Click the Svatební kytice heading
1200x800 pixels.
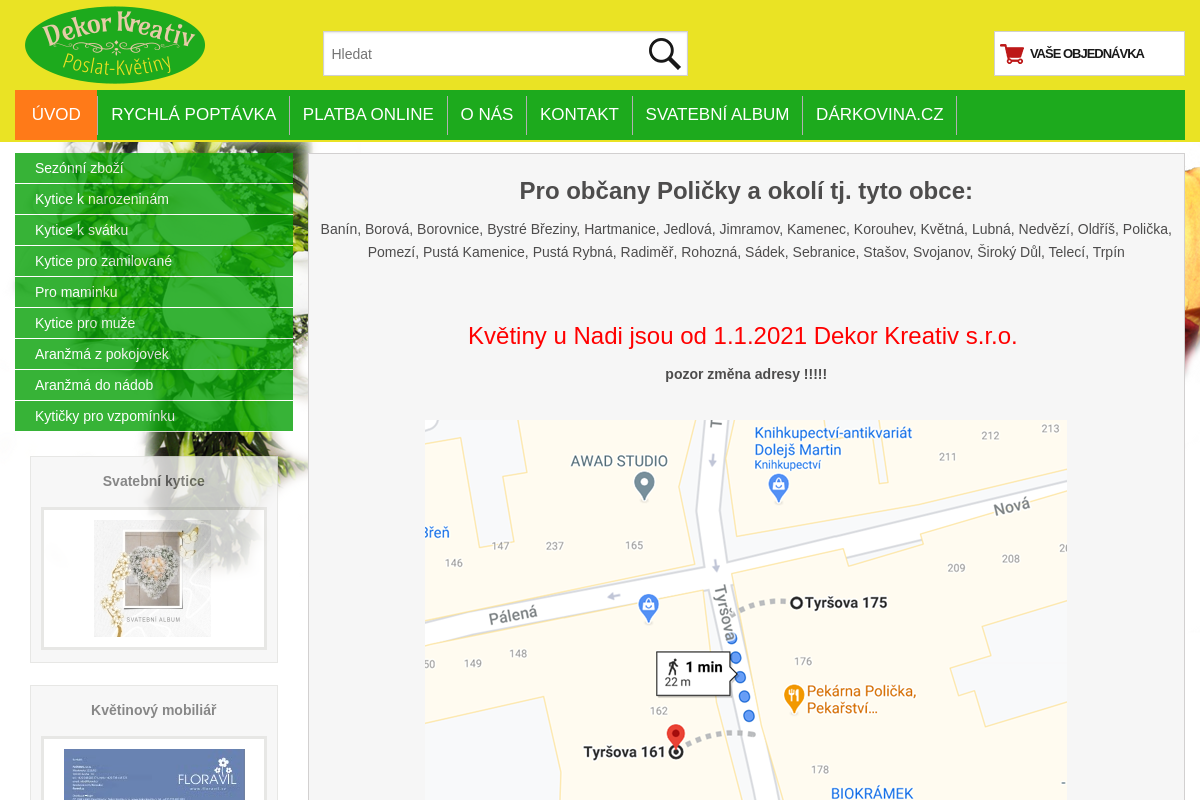pyautogui.click(x=153, y=481)
